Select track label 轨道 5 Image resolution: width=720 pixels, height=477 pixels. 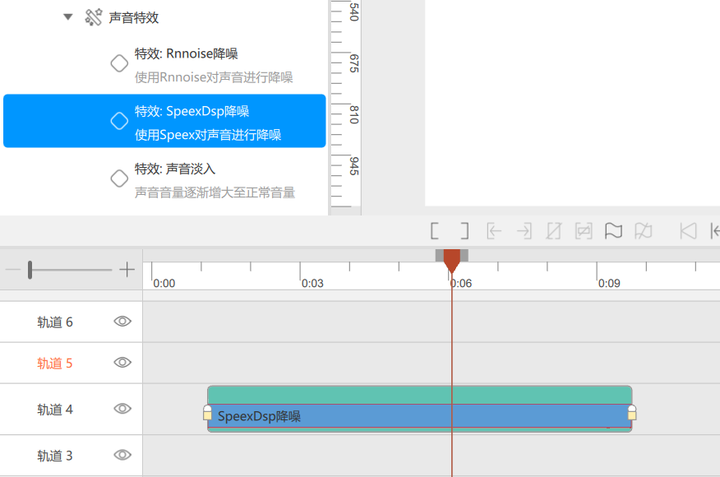pyautogui.click(x=55, y=364)
